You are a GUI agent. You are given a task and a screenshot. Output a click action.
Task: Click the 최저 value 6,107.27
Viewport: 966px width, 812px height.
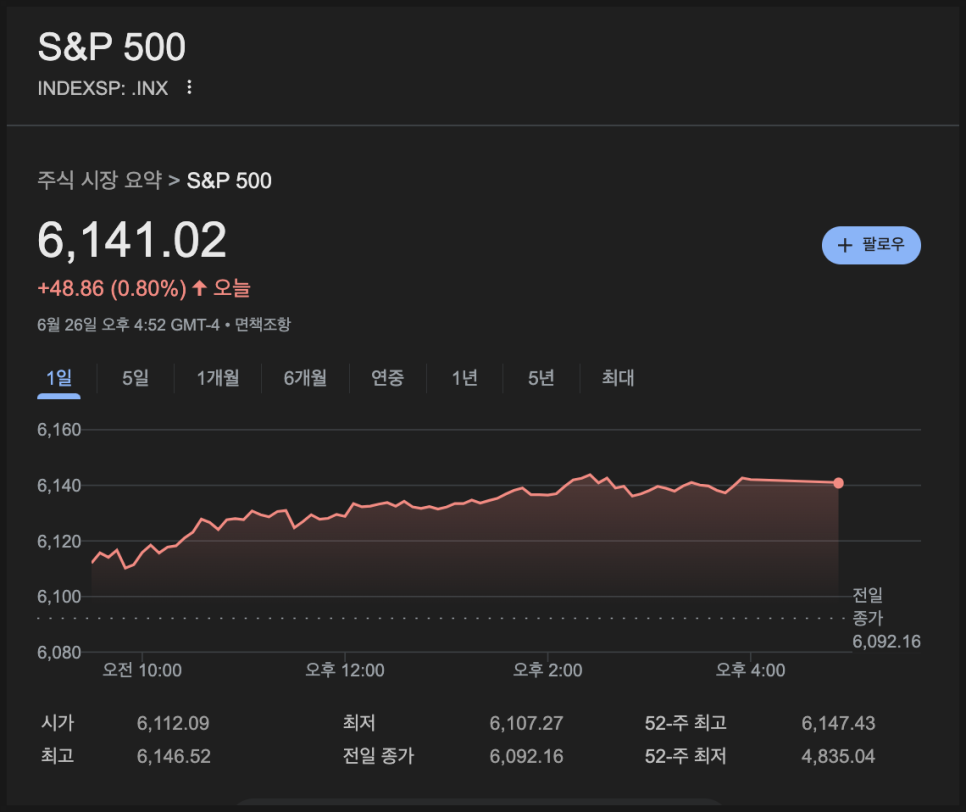526,723
